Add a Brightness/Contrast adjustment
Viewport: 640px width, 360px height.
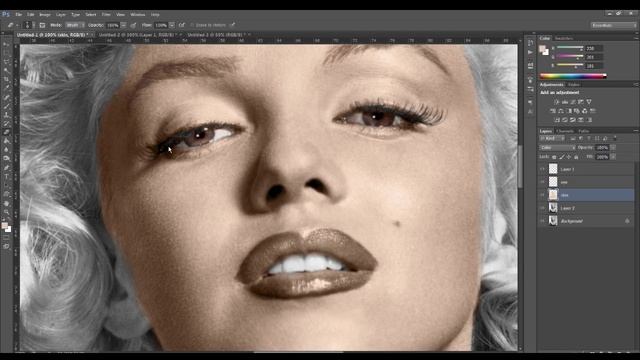point(557,102)
